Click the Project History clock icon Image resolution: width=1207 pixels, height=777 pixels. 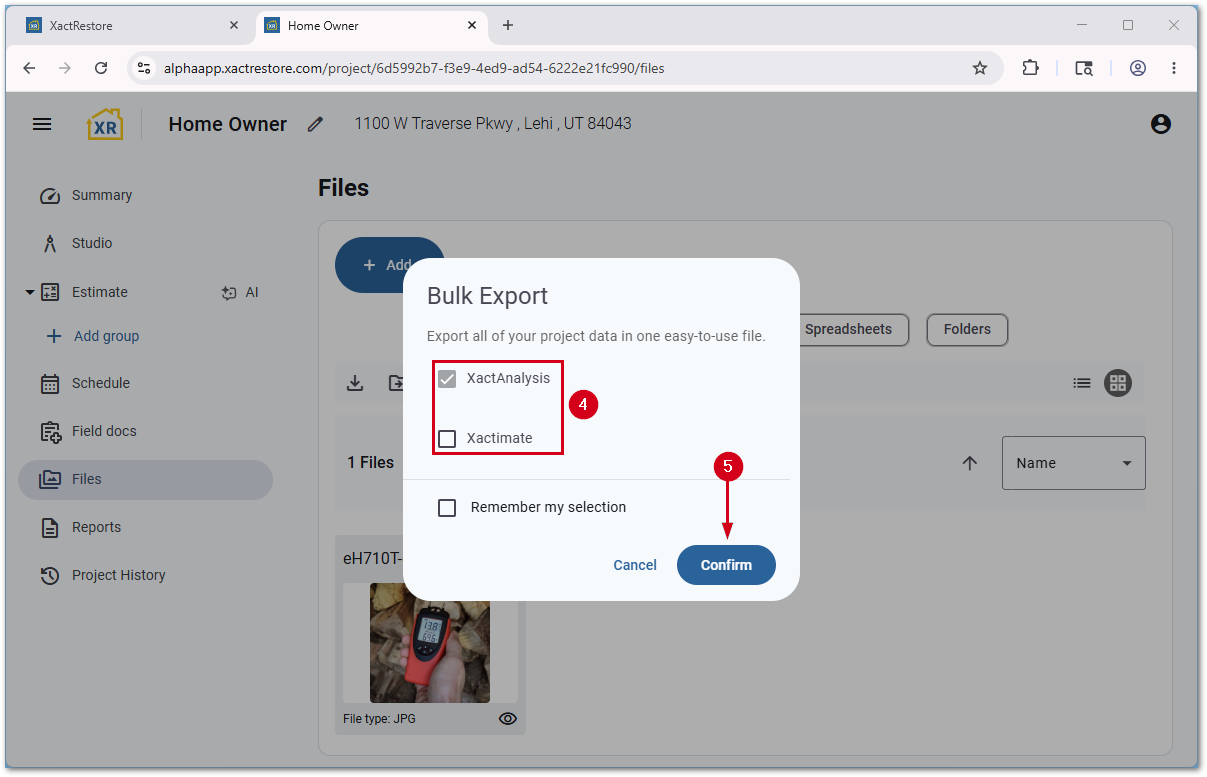(50, 576)
